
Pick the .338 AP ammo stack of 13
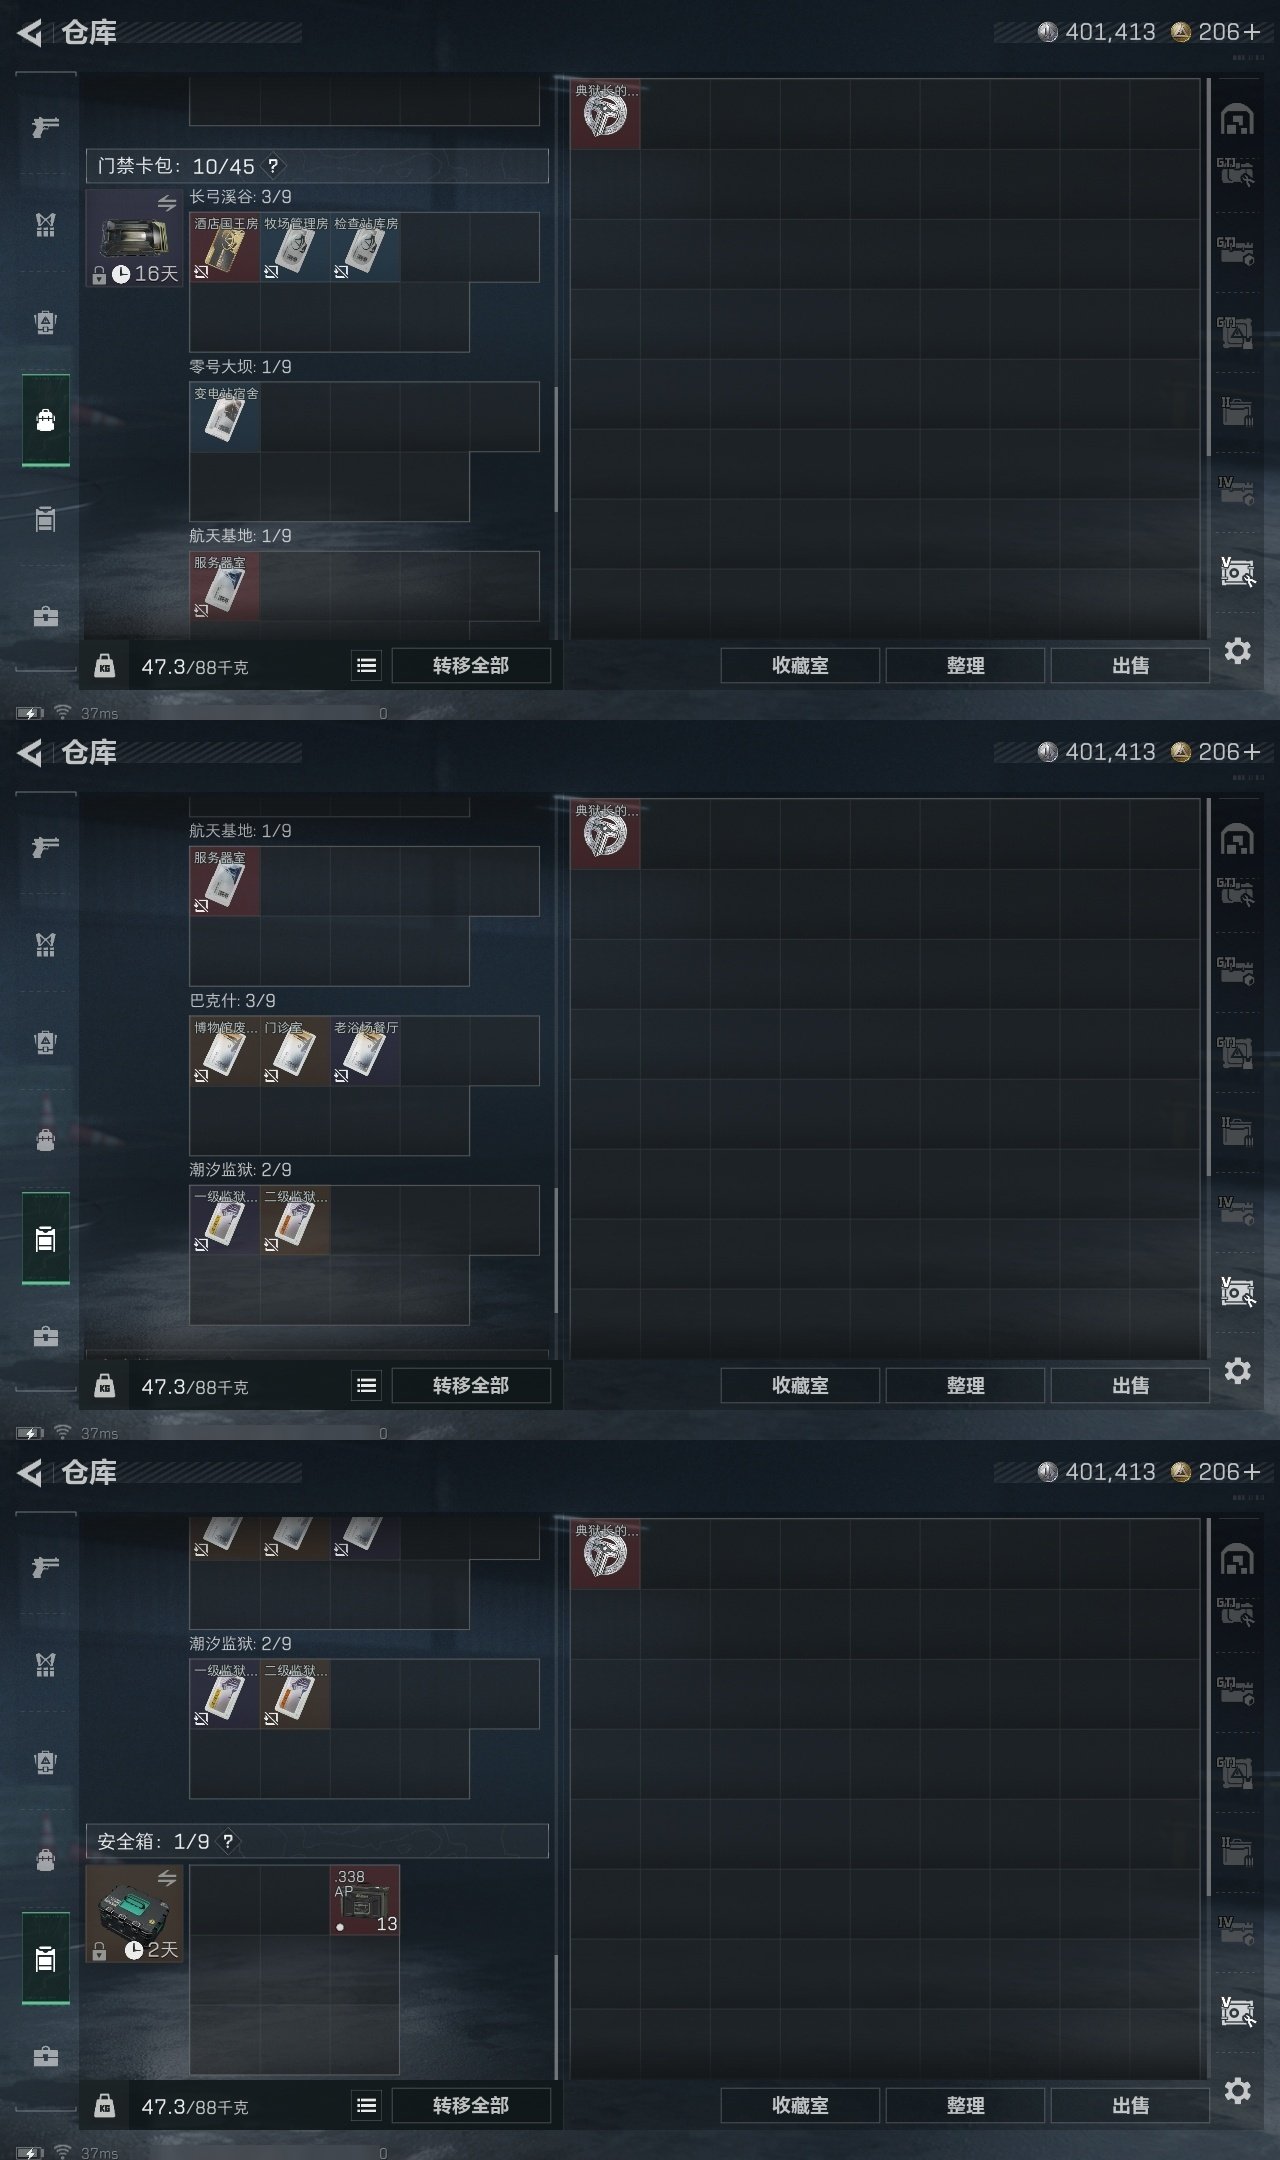click(x=365, y=1900)
